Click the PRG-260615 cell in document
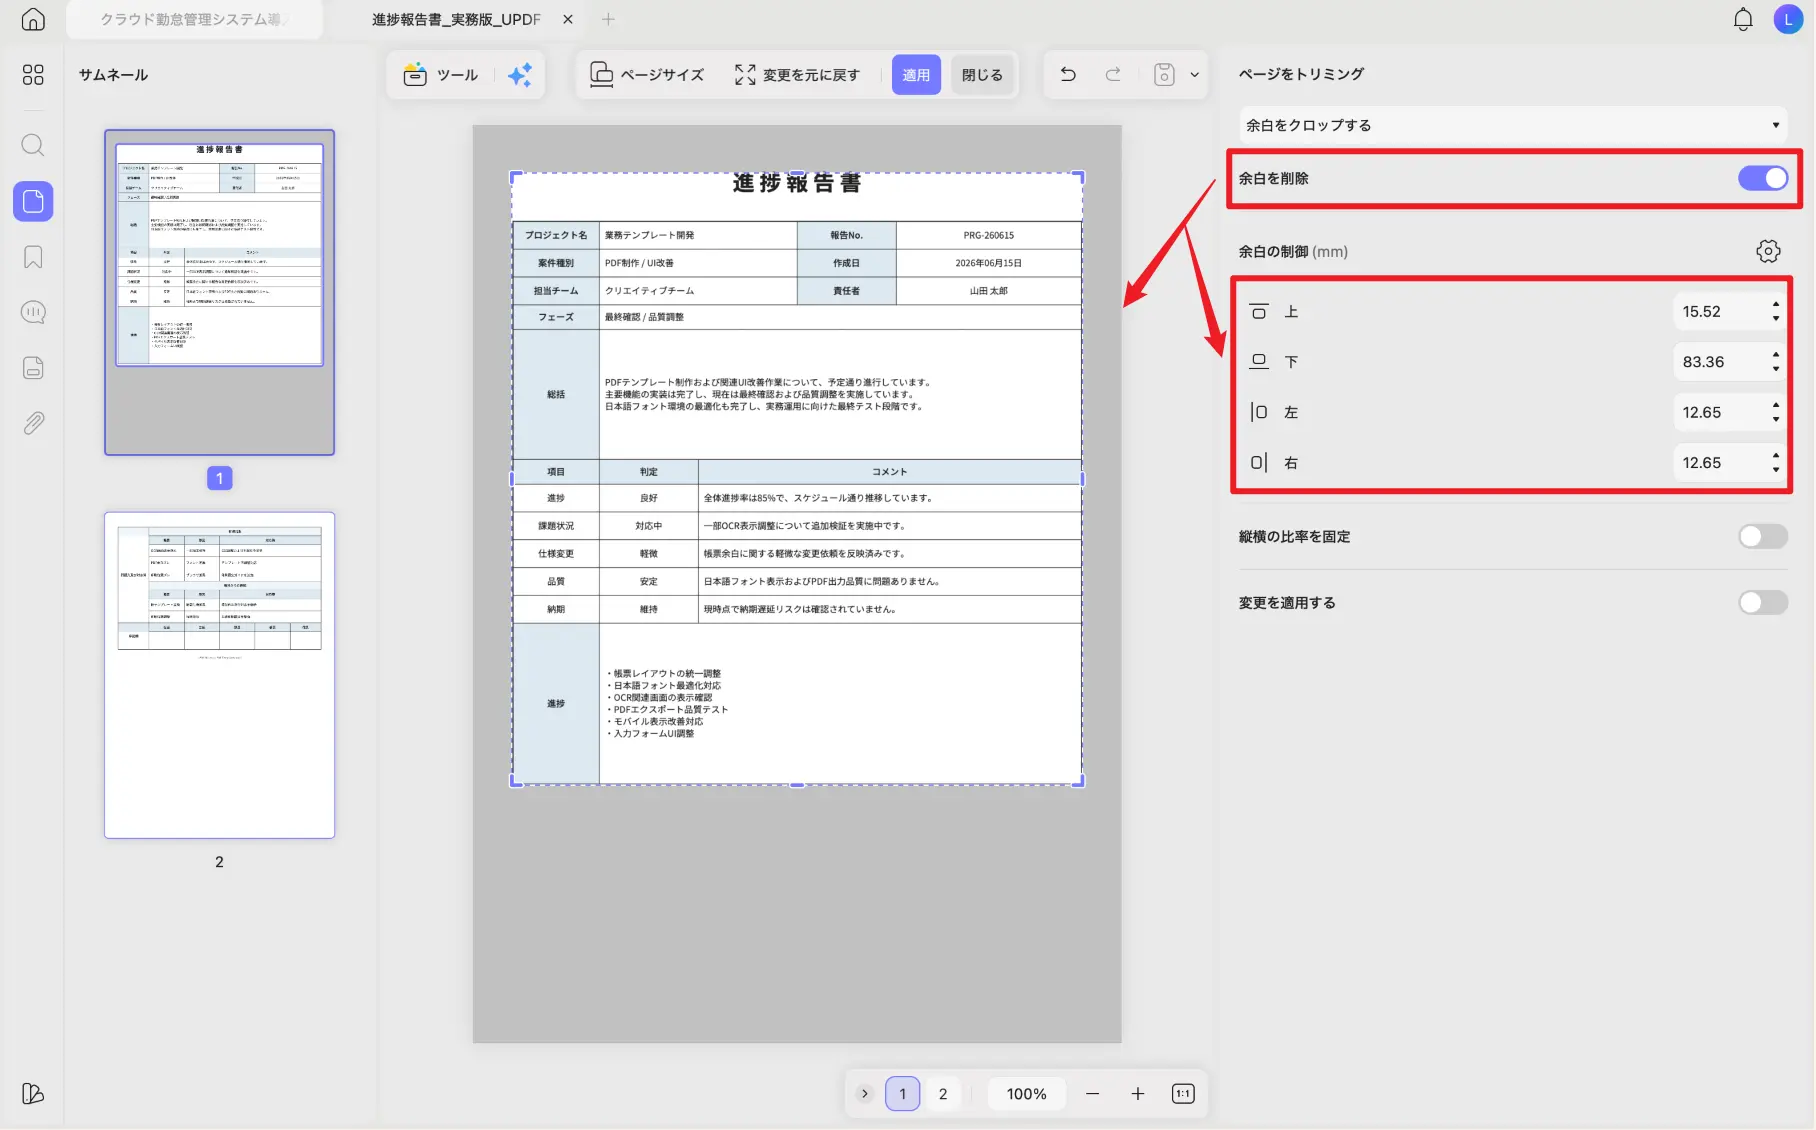 [x=988, y=235]
